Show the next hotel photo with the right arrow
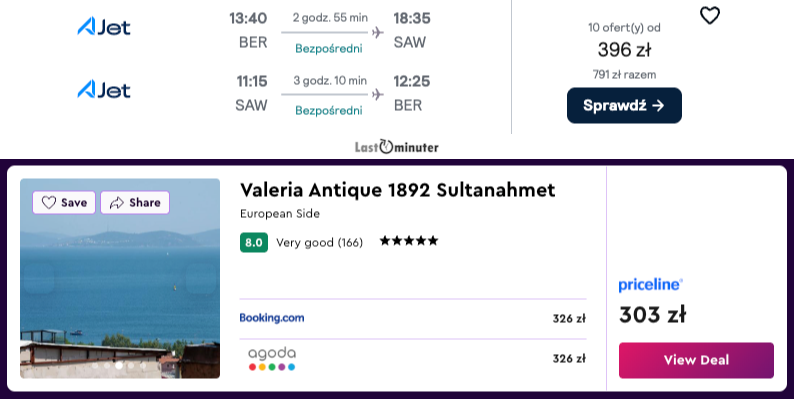 pos(201,278)
